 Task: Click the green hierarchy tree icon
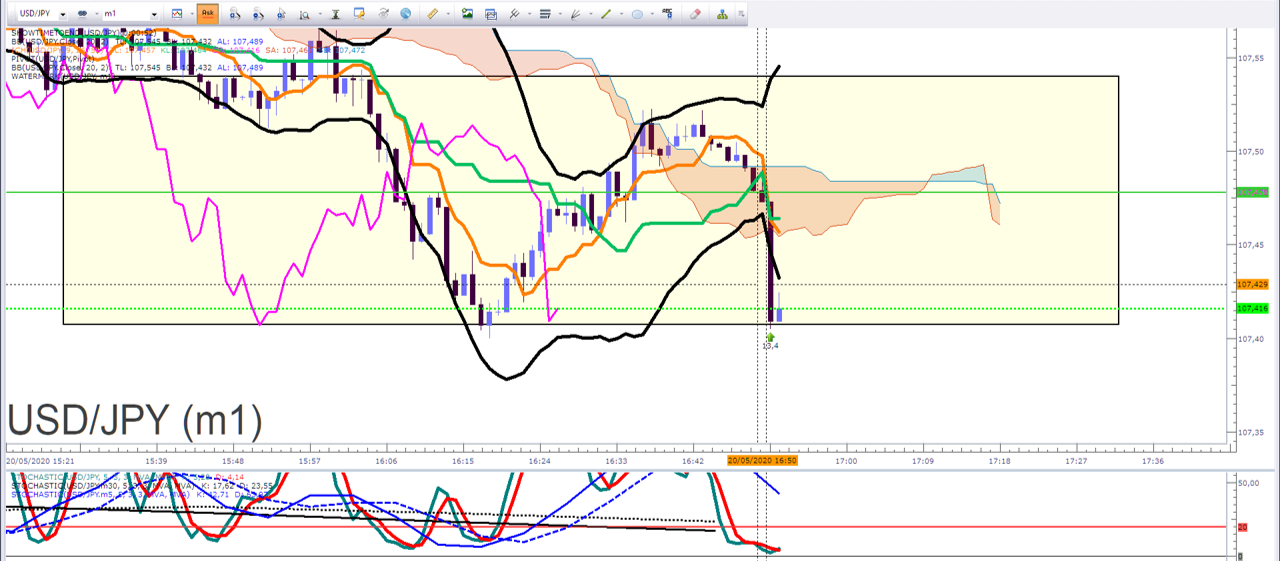[x=722, y=14]
